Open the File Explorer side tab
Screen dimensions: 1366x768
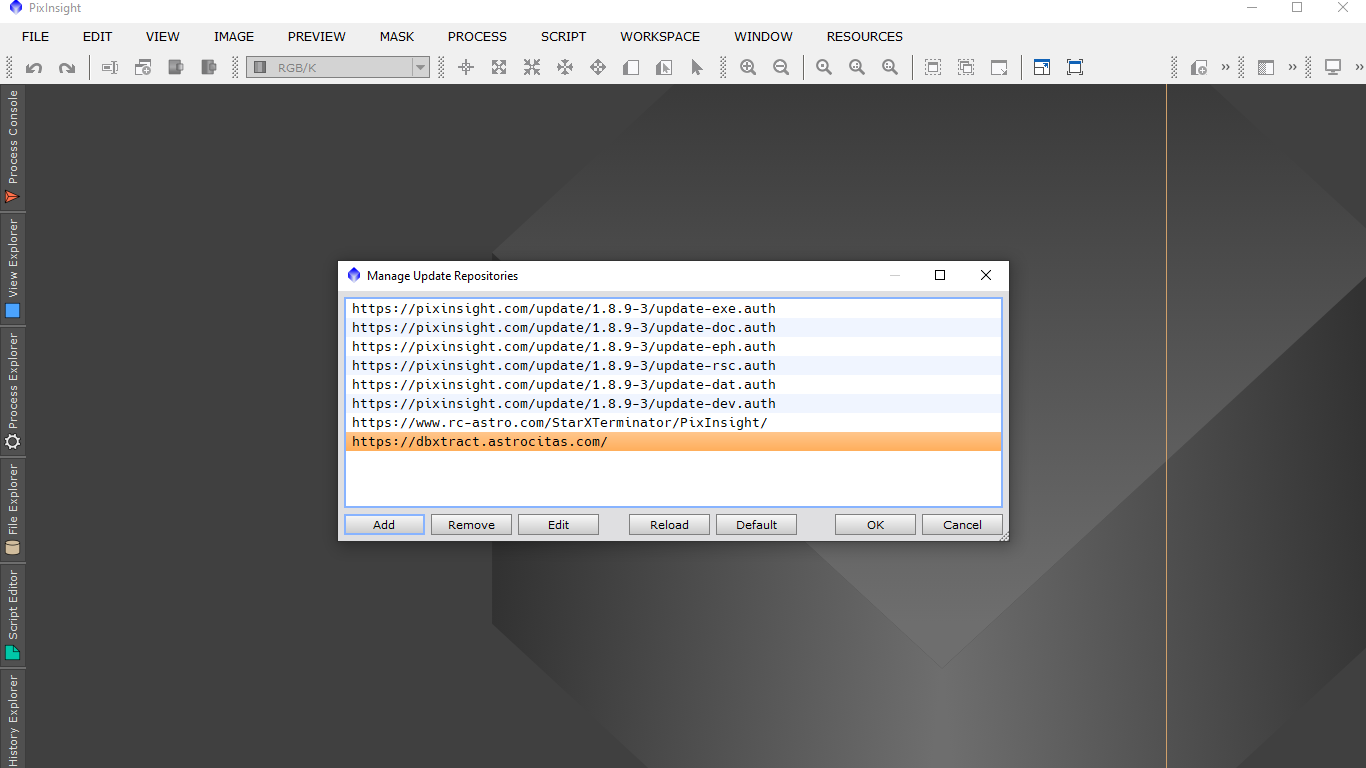(x=13, y=508)
